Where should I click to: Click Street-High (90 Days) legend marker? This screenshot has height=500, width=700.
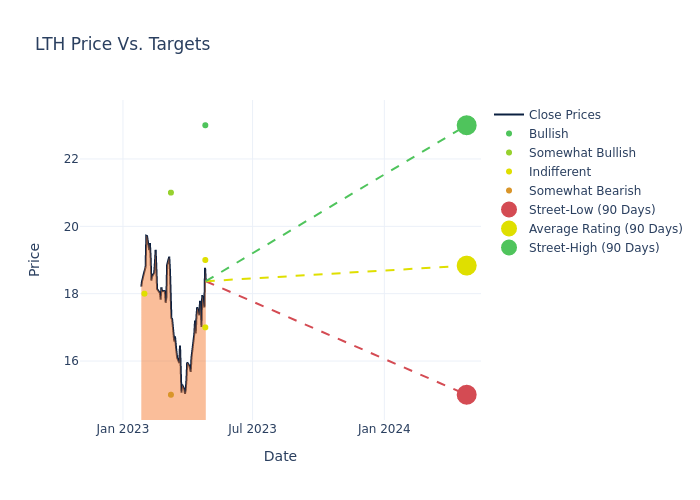pos(509,248)
